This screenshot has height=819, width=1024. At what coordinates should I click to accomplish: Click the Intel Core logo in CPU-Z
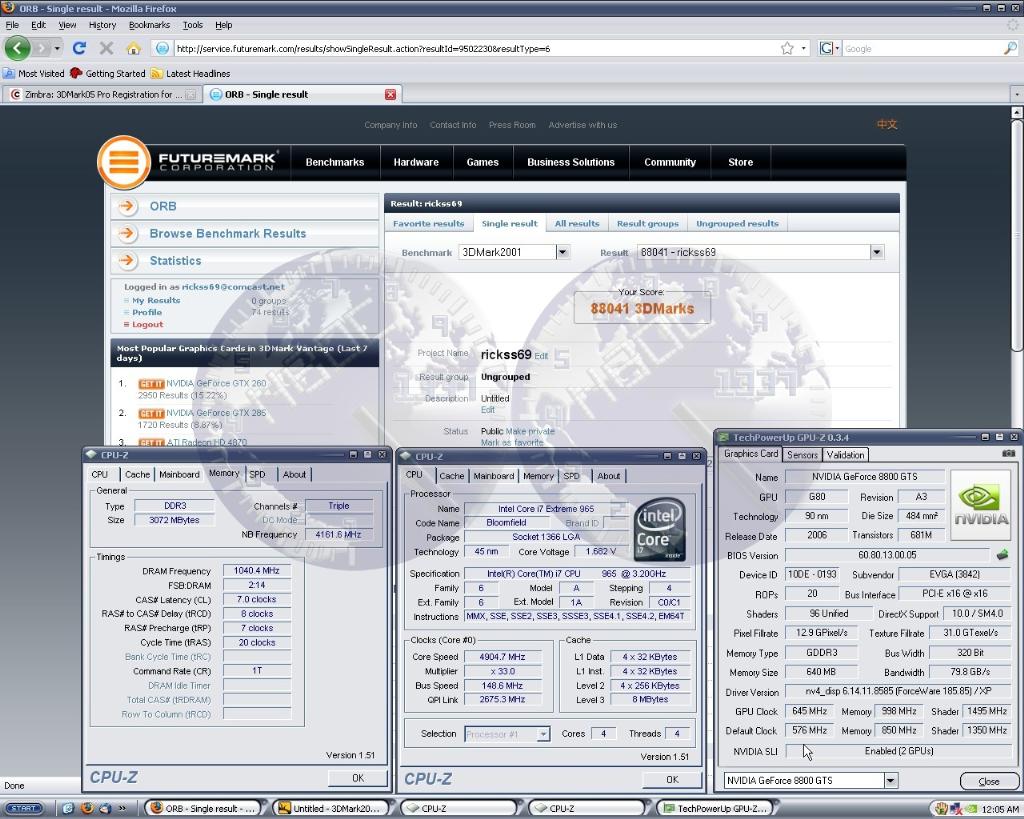tap(659, 529)
